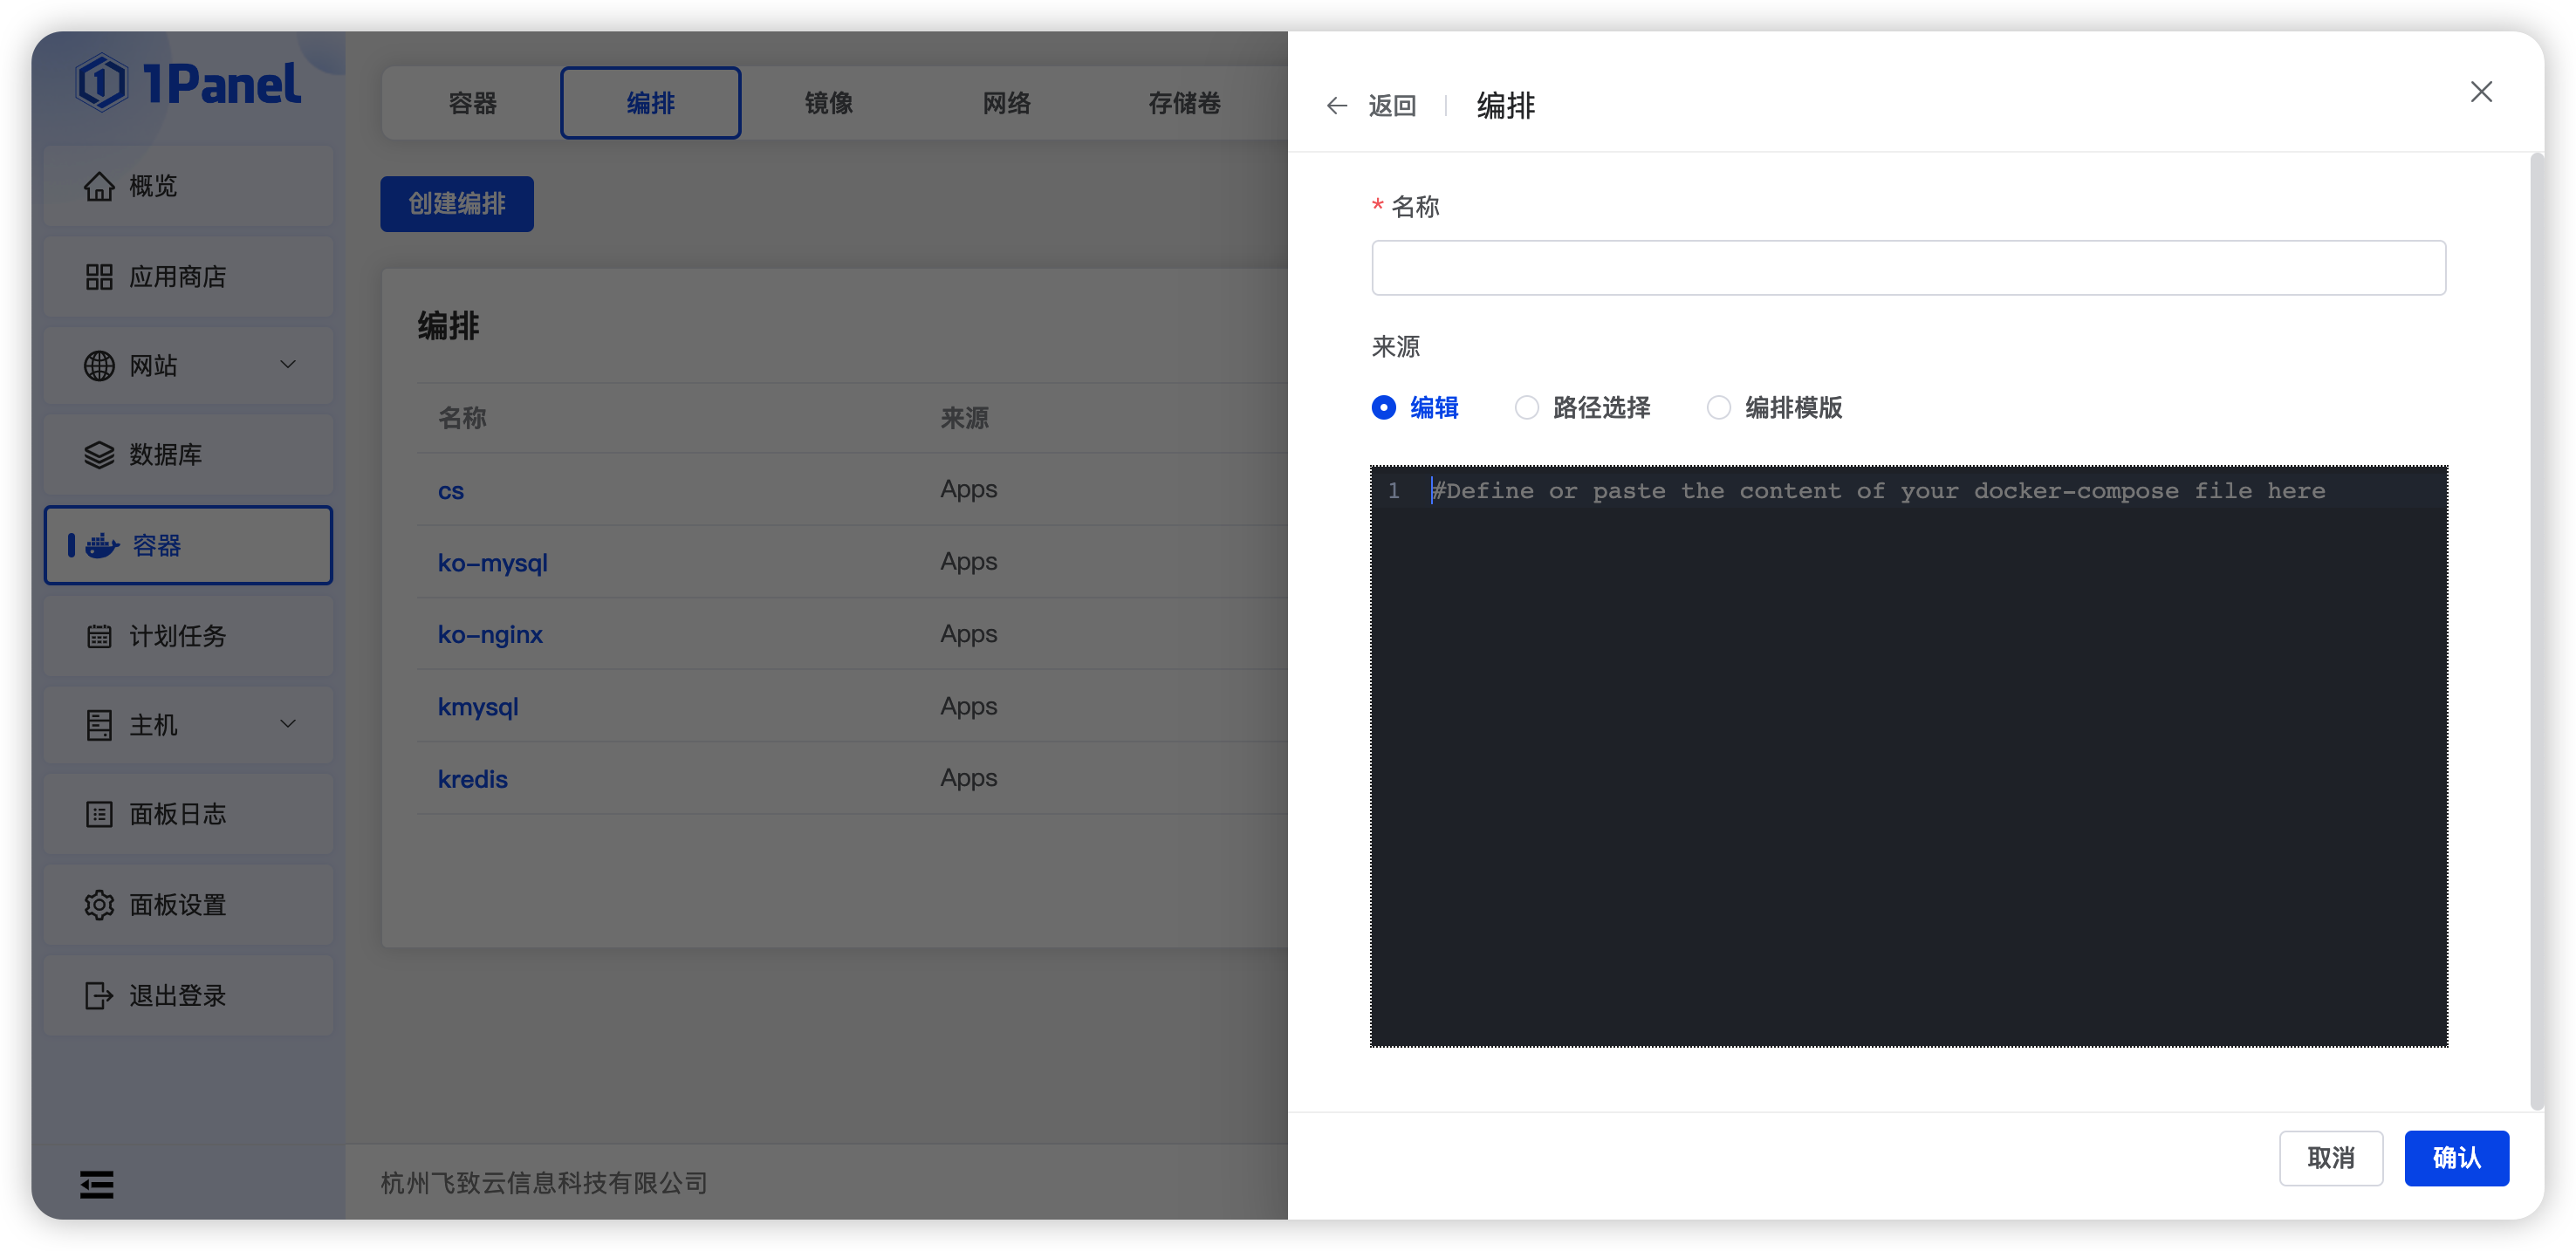Choose 路径选择 as the source
This screenshot has width=2576, height=1251.
tap(1527, 408)
